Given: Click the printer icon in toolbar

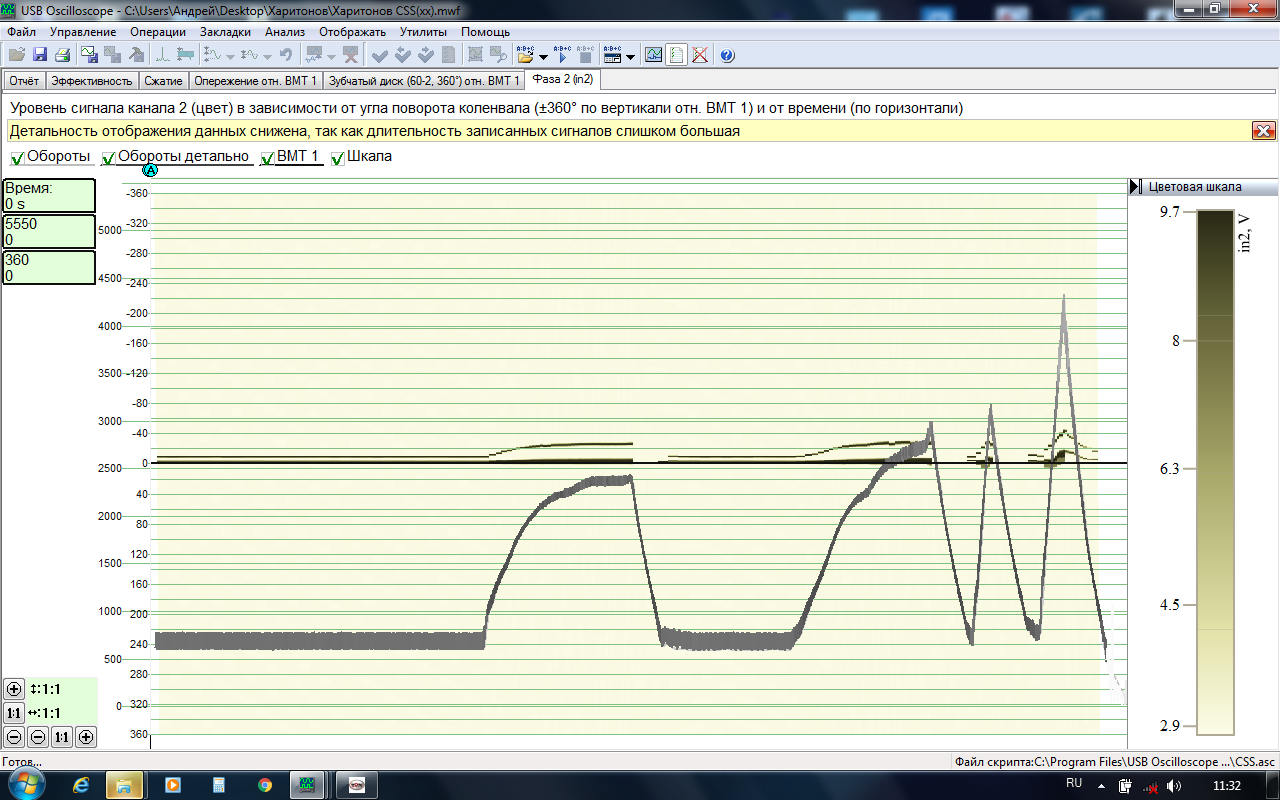Looking at the screenshot, I should pos(62,55).
